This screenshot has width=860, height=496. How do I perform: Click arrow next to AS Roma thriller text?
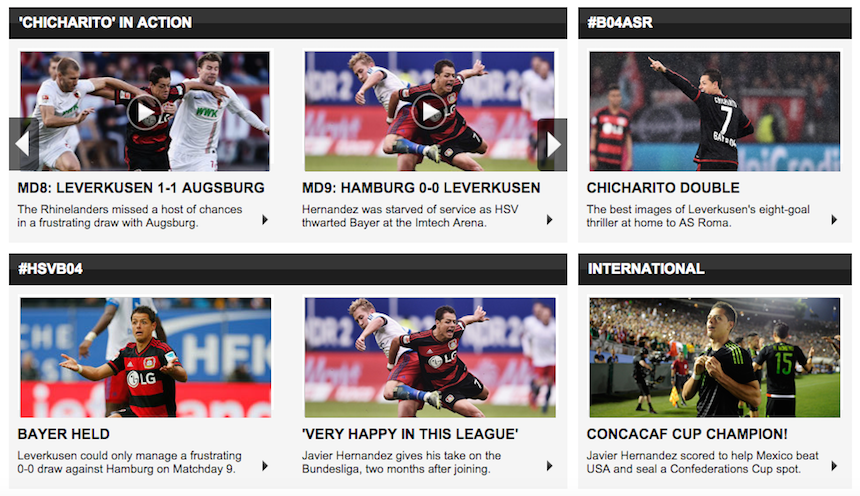834,219
